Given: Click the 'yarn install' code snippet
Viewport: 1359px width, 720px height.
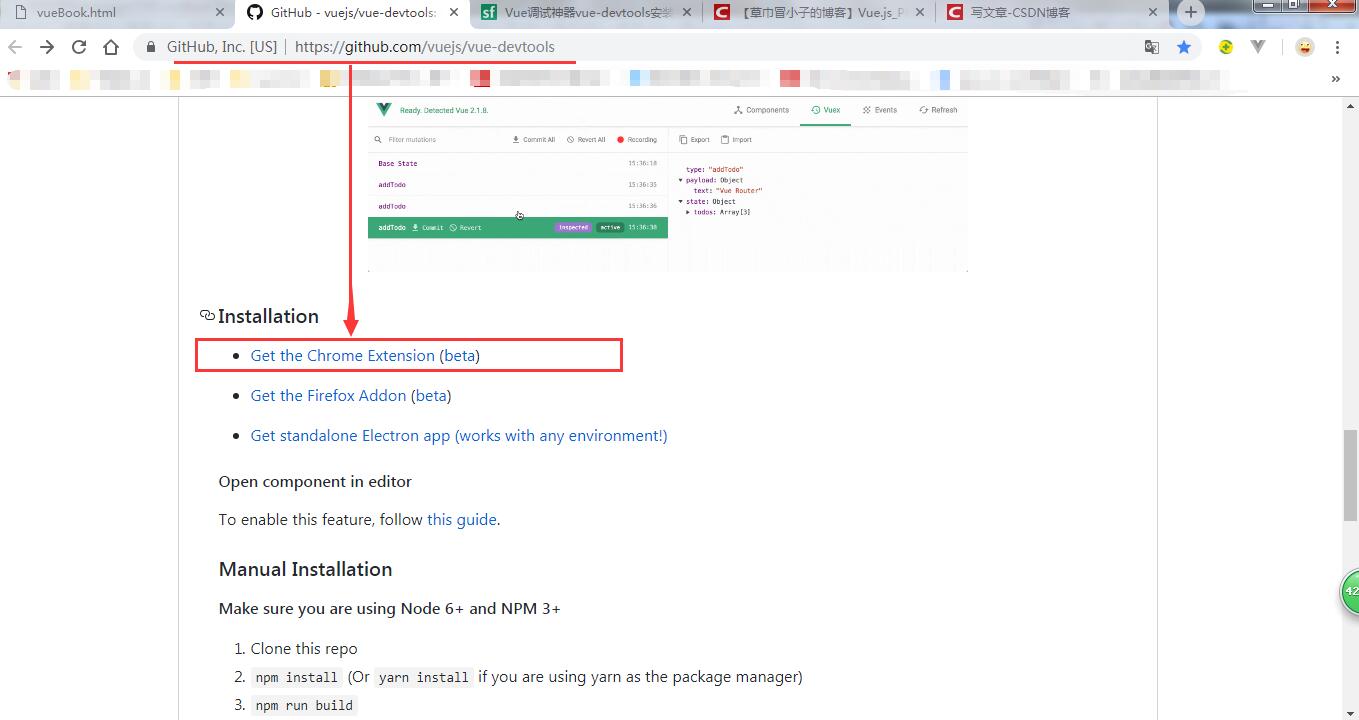Looking at the screenshot, I should coord(424,677).
